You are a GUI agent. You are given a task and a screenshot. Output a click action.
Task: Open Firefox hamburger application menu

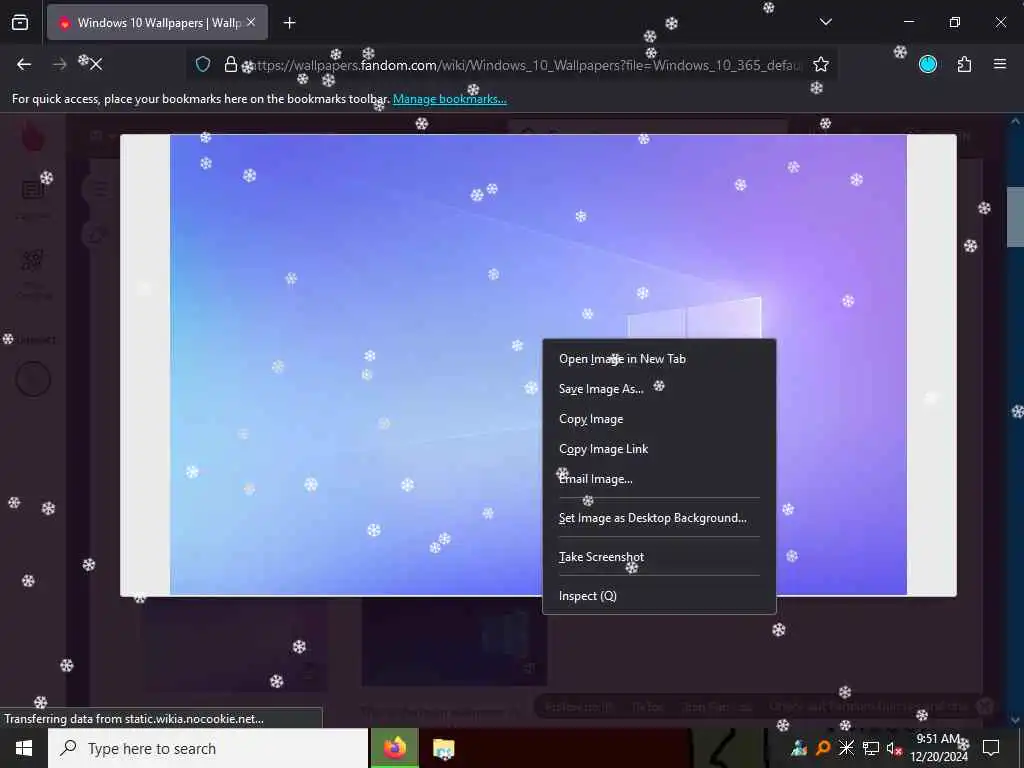click(x=1000, y=64)
